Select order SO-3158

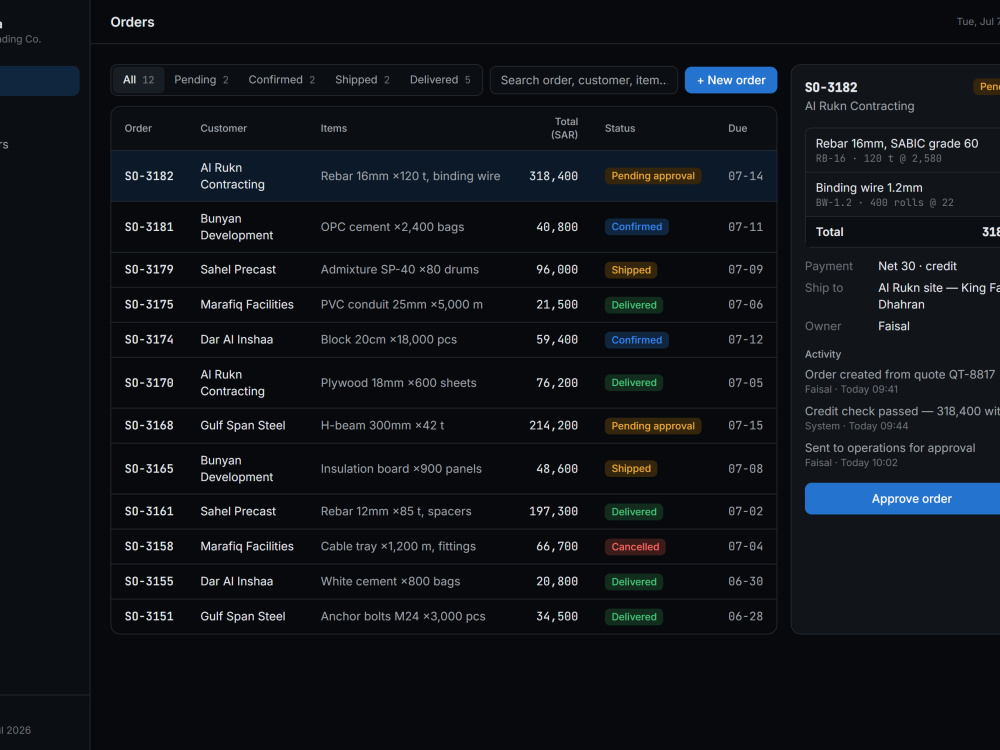coord(444,547)
